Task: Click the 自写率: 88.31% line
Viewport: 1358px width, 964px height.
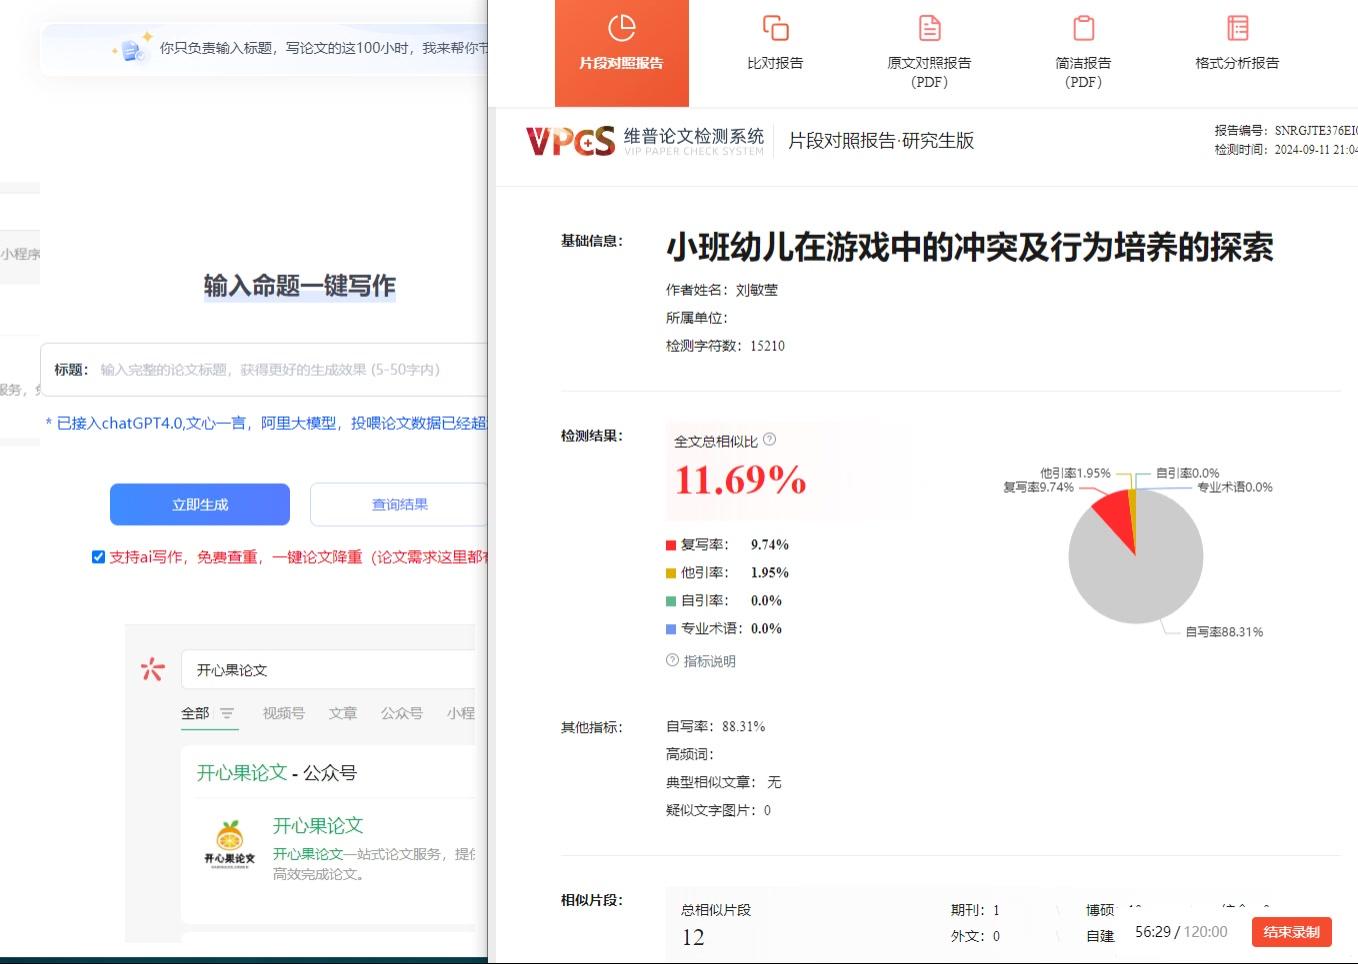Action: tap(715, 727)
